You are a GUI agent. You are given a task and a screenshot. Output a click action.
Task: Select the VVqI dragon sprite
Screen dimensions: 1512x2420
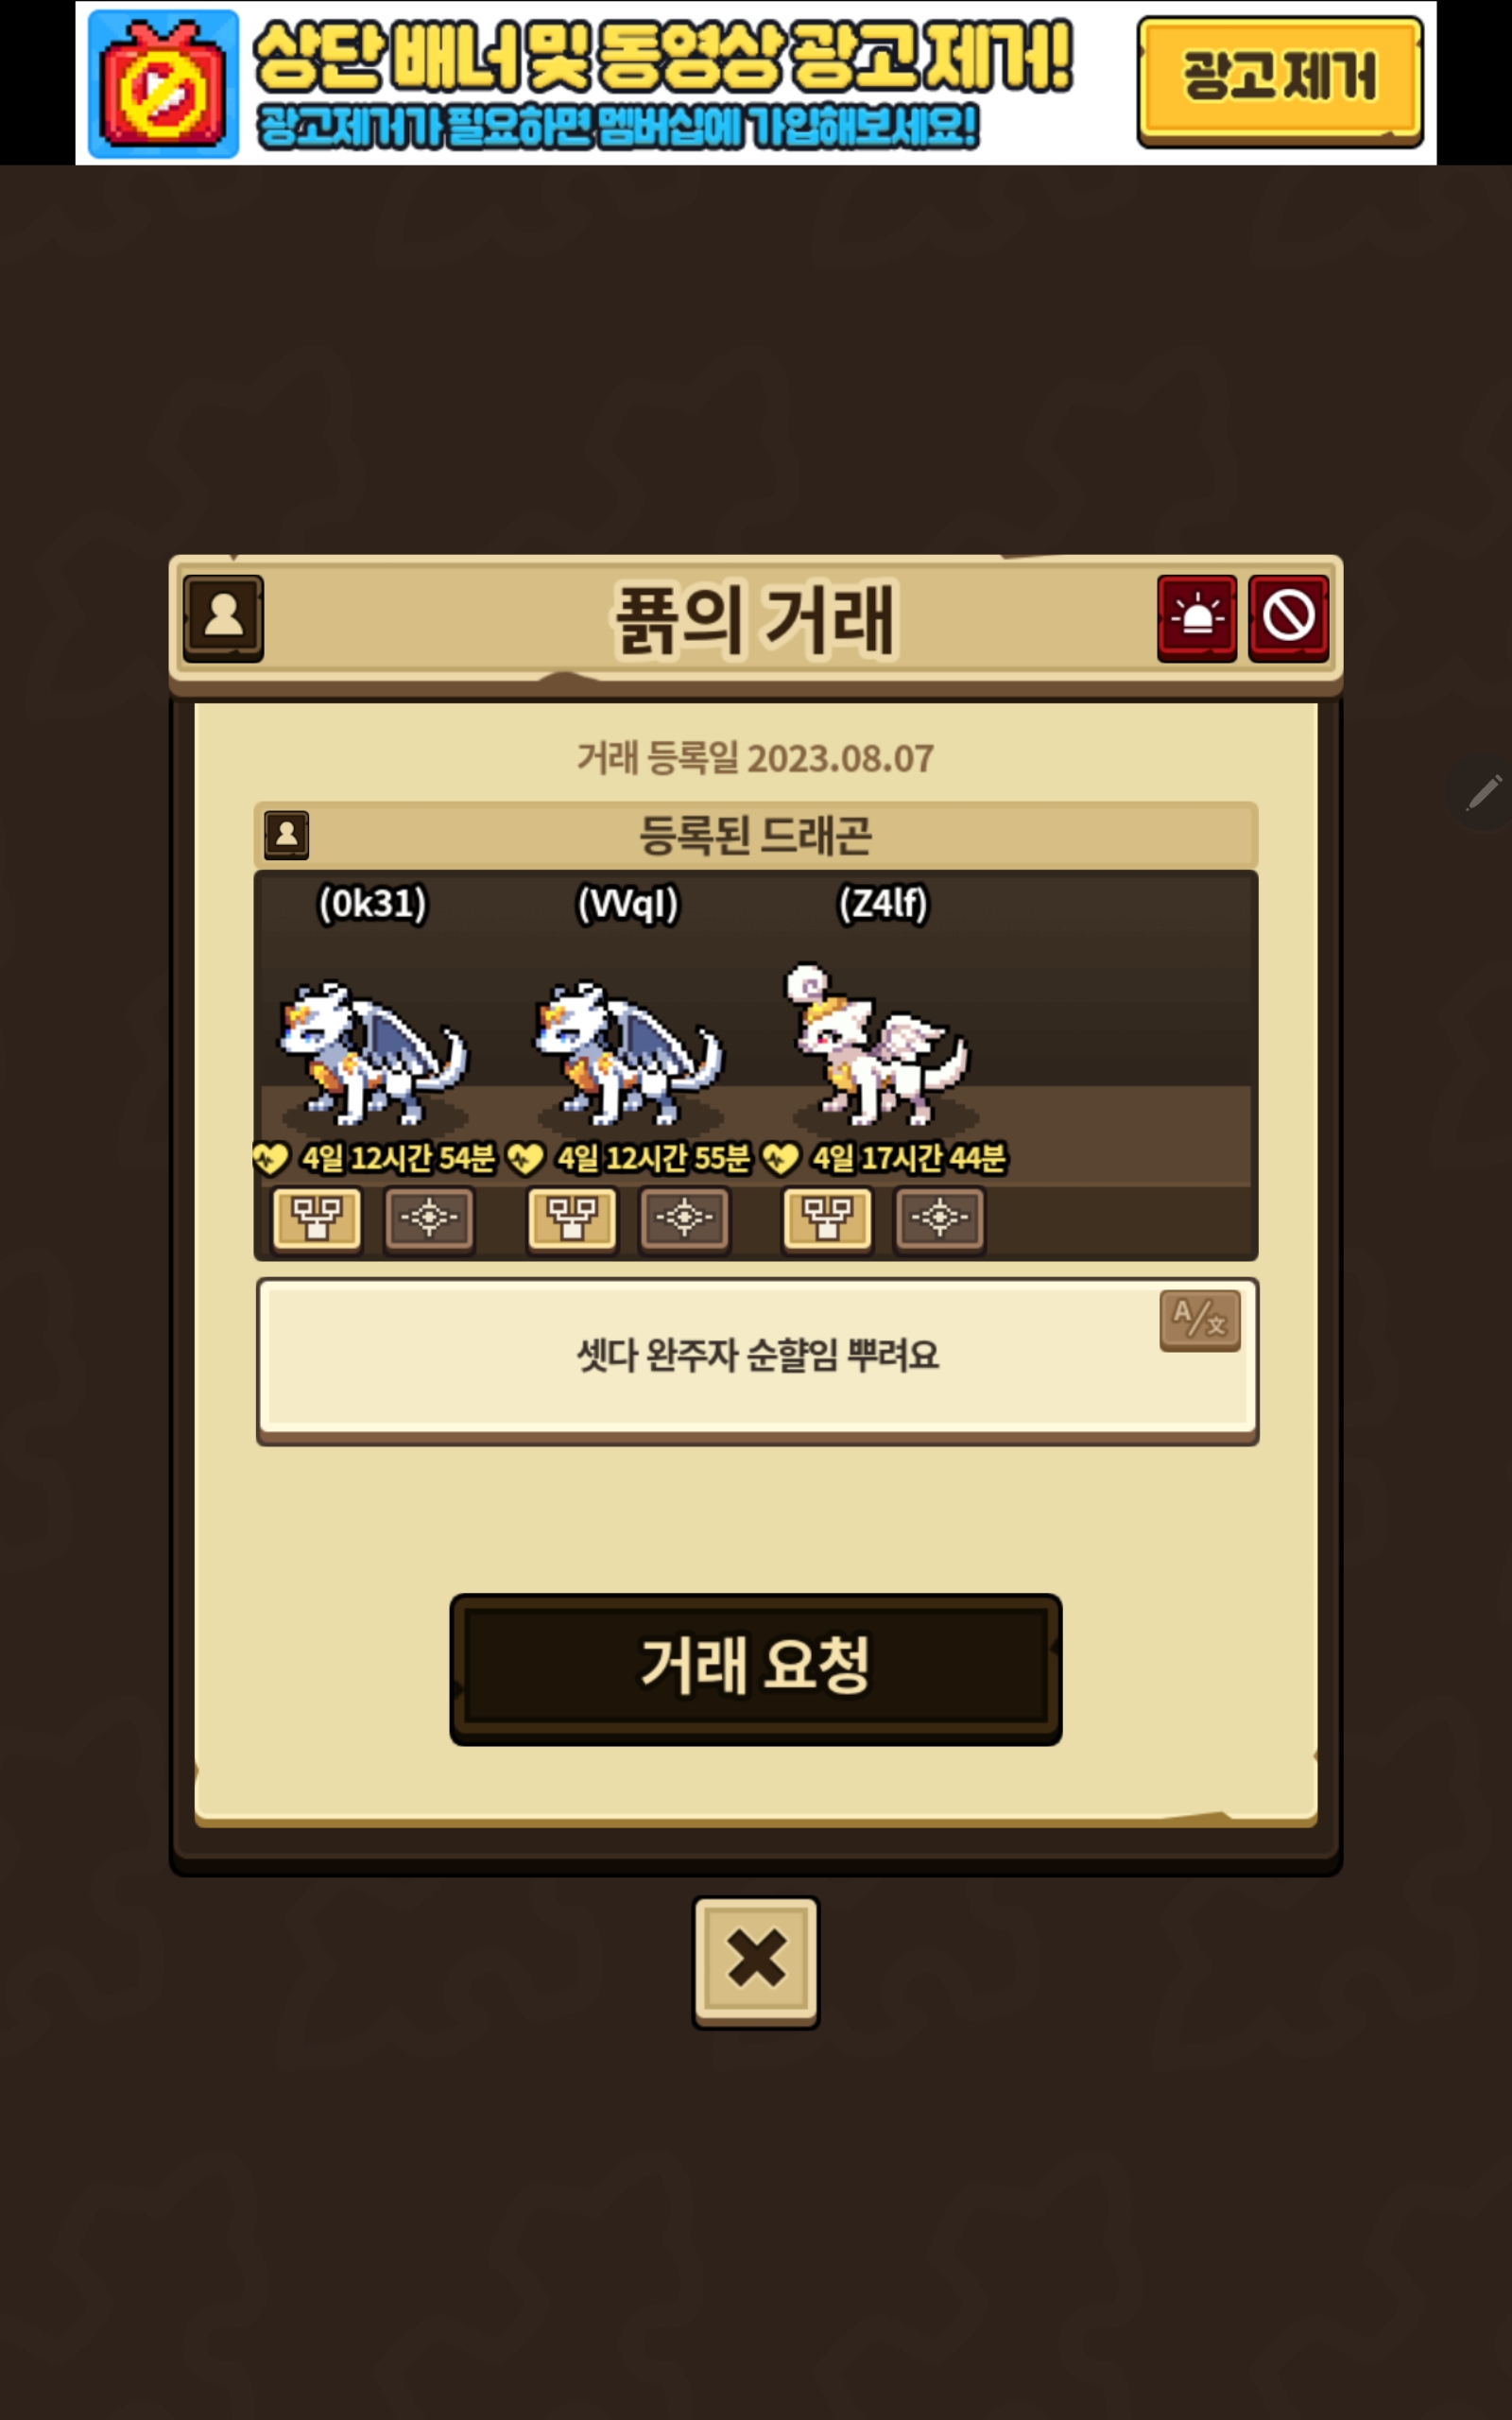627,1052
